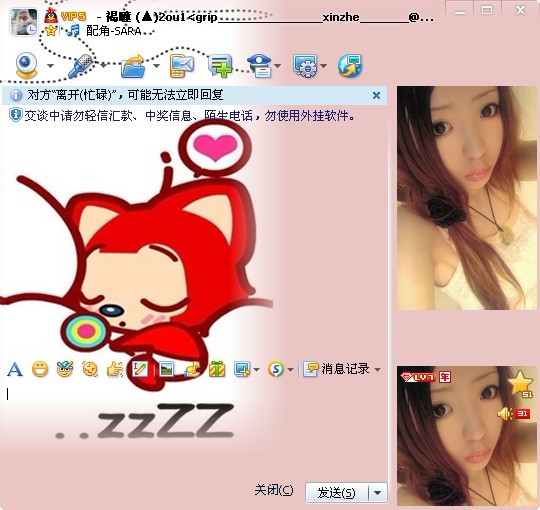
Task: Open remote assistance monitor-gear icon
Action: pyautogui.click(x=305, y=65)
